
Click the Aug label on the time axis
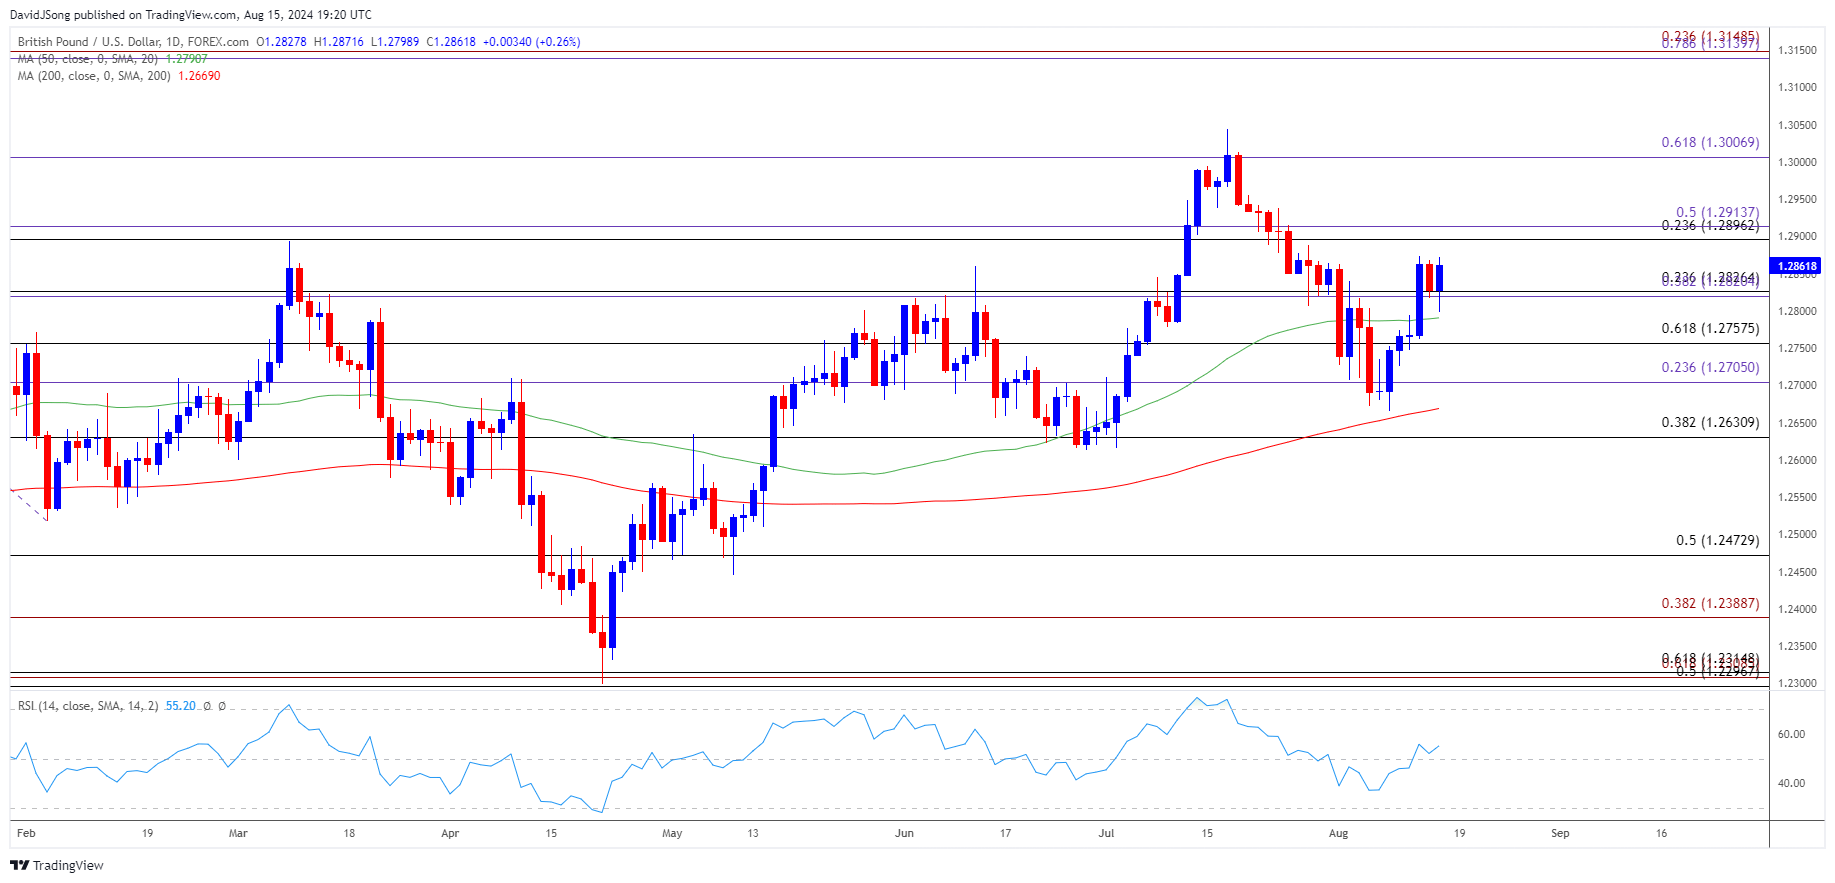tap(1338, 833)
